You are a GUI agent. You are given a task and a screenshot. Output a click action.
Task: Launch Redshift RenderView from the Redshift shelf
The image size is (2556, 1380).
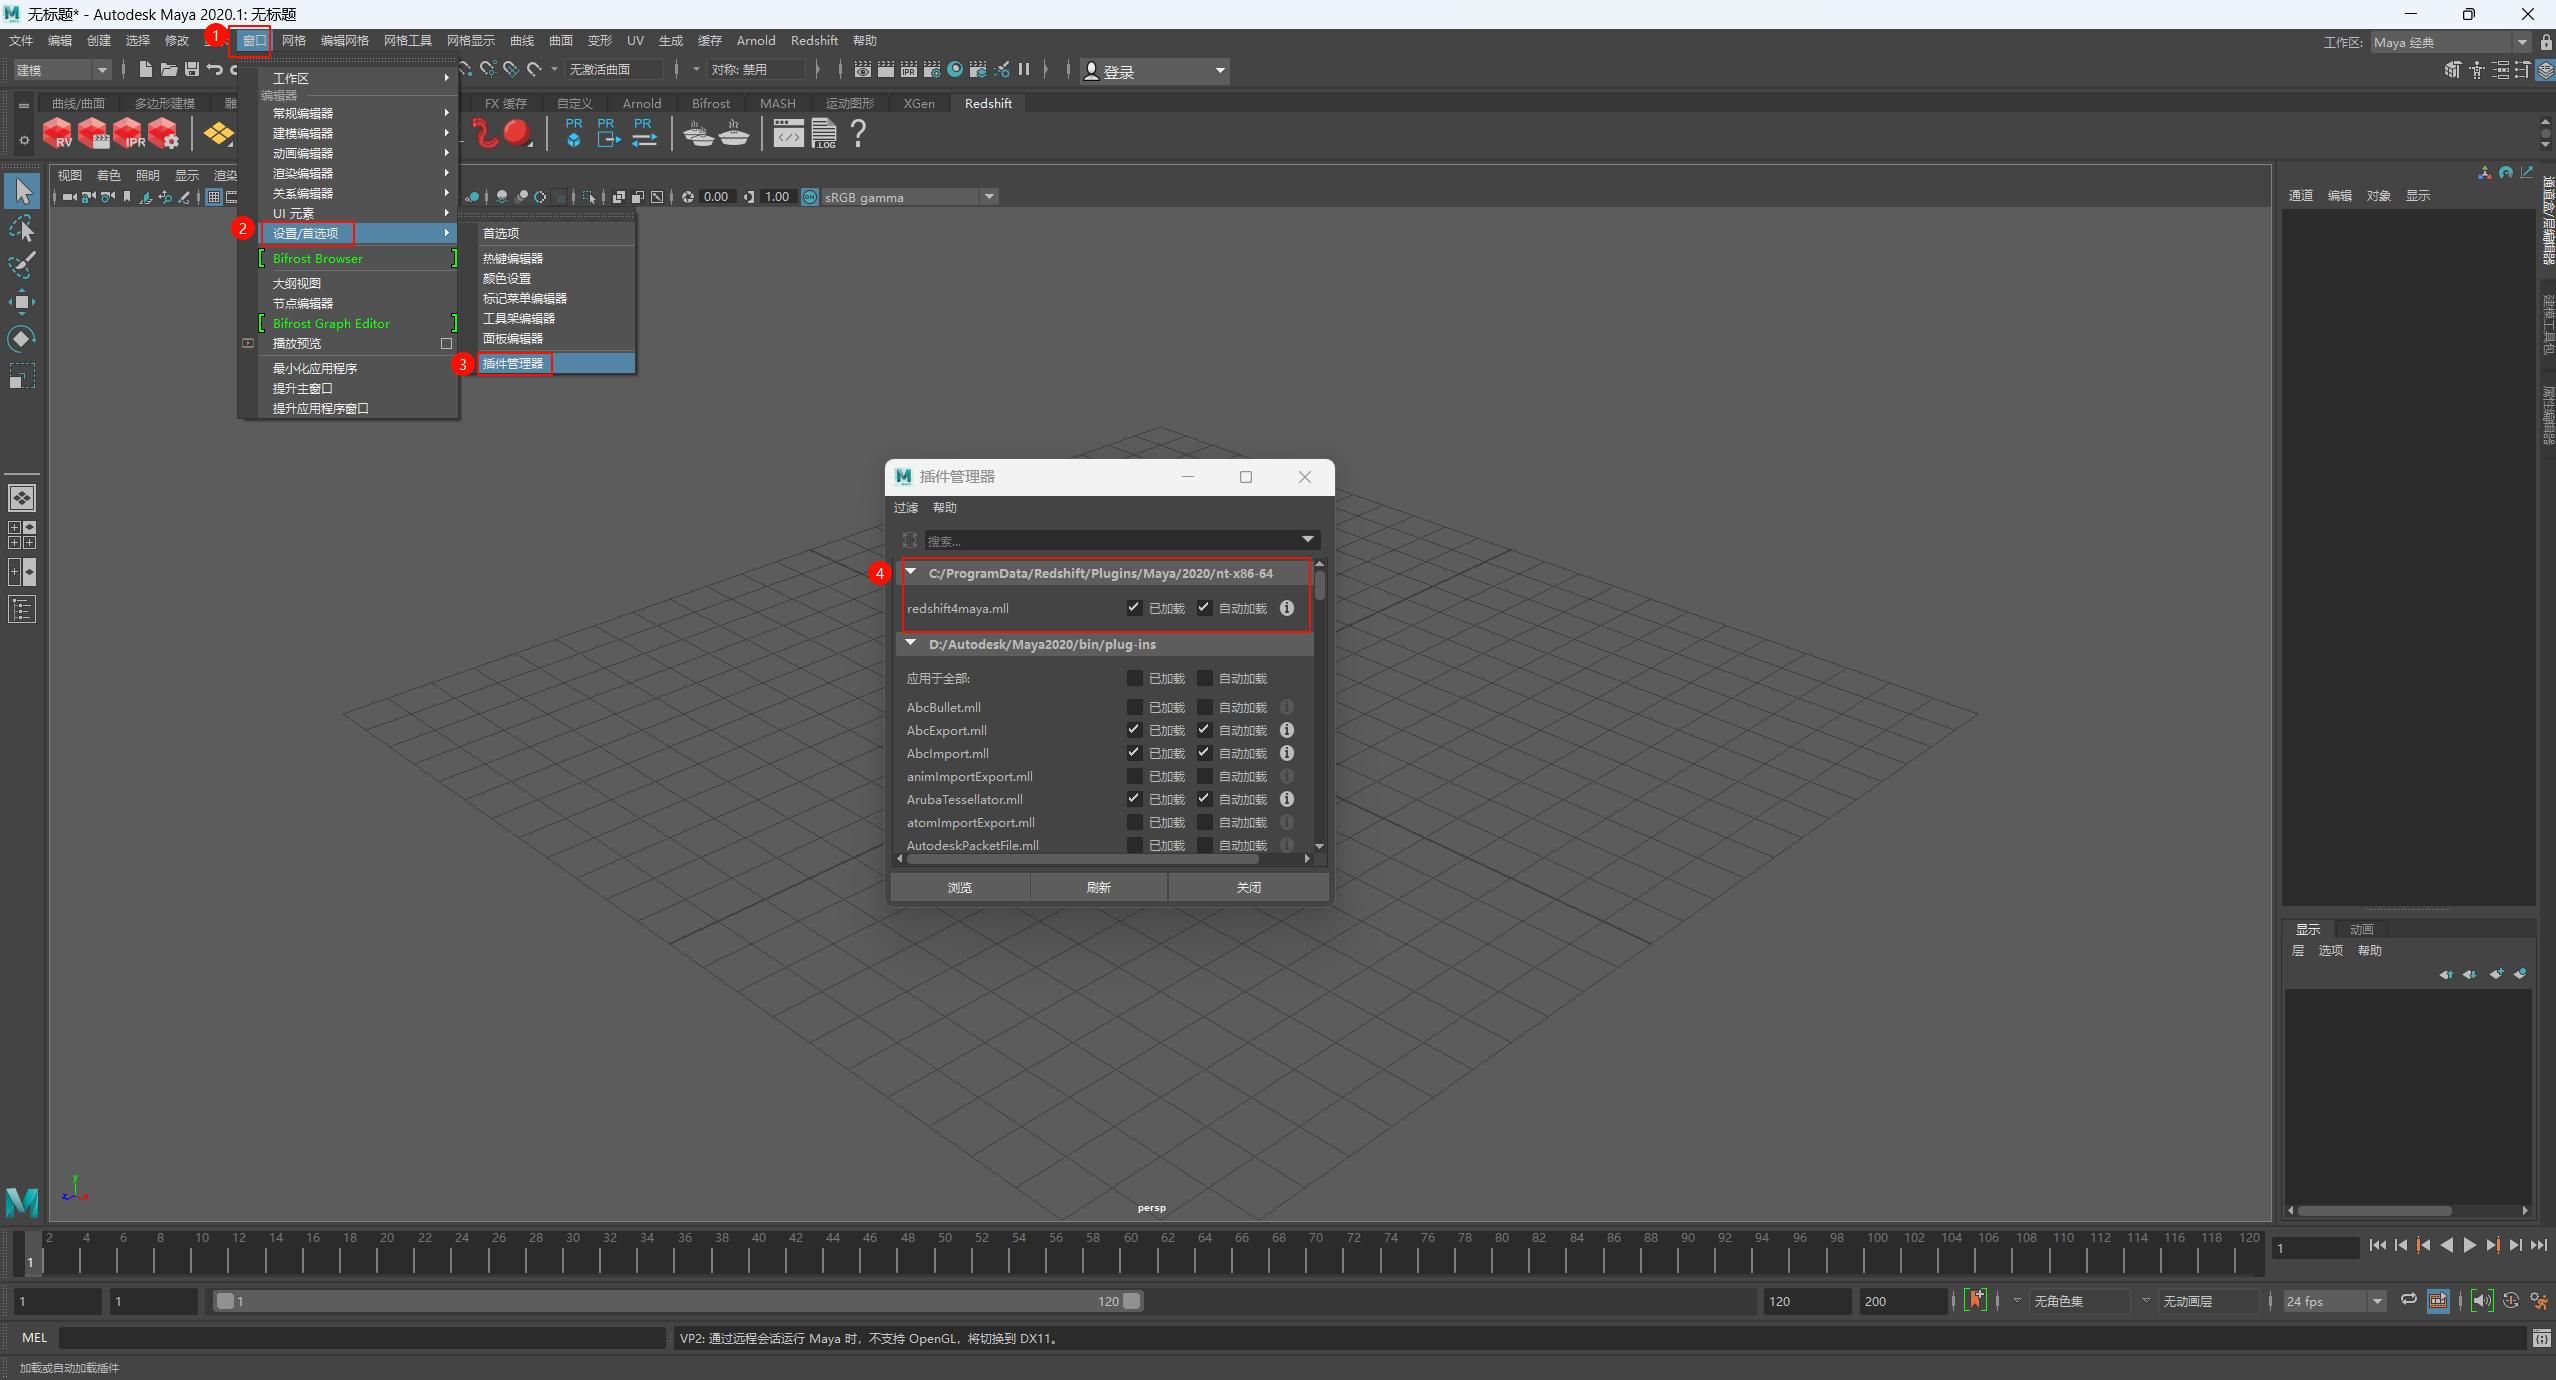coord(57,134)
